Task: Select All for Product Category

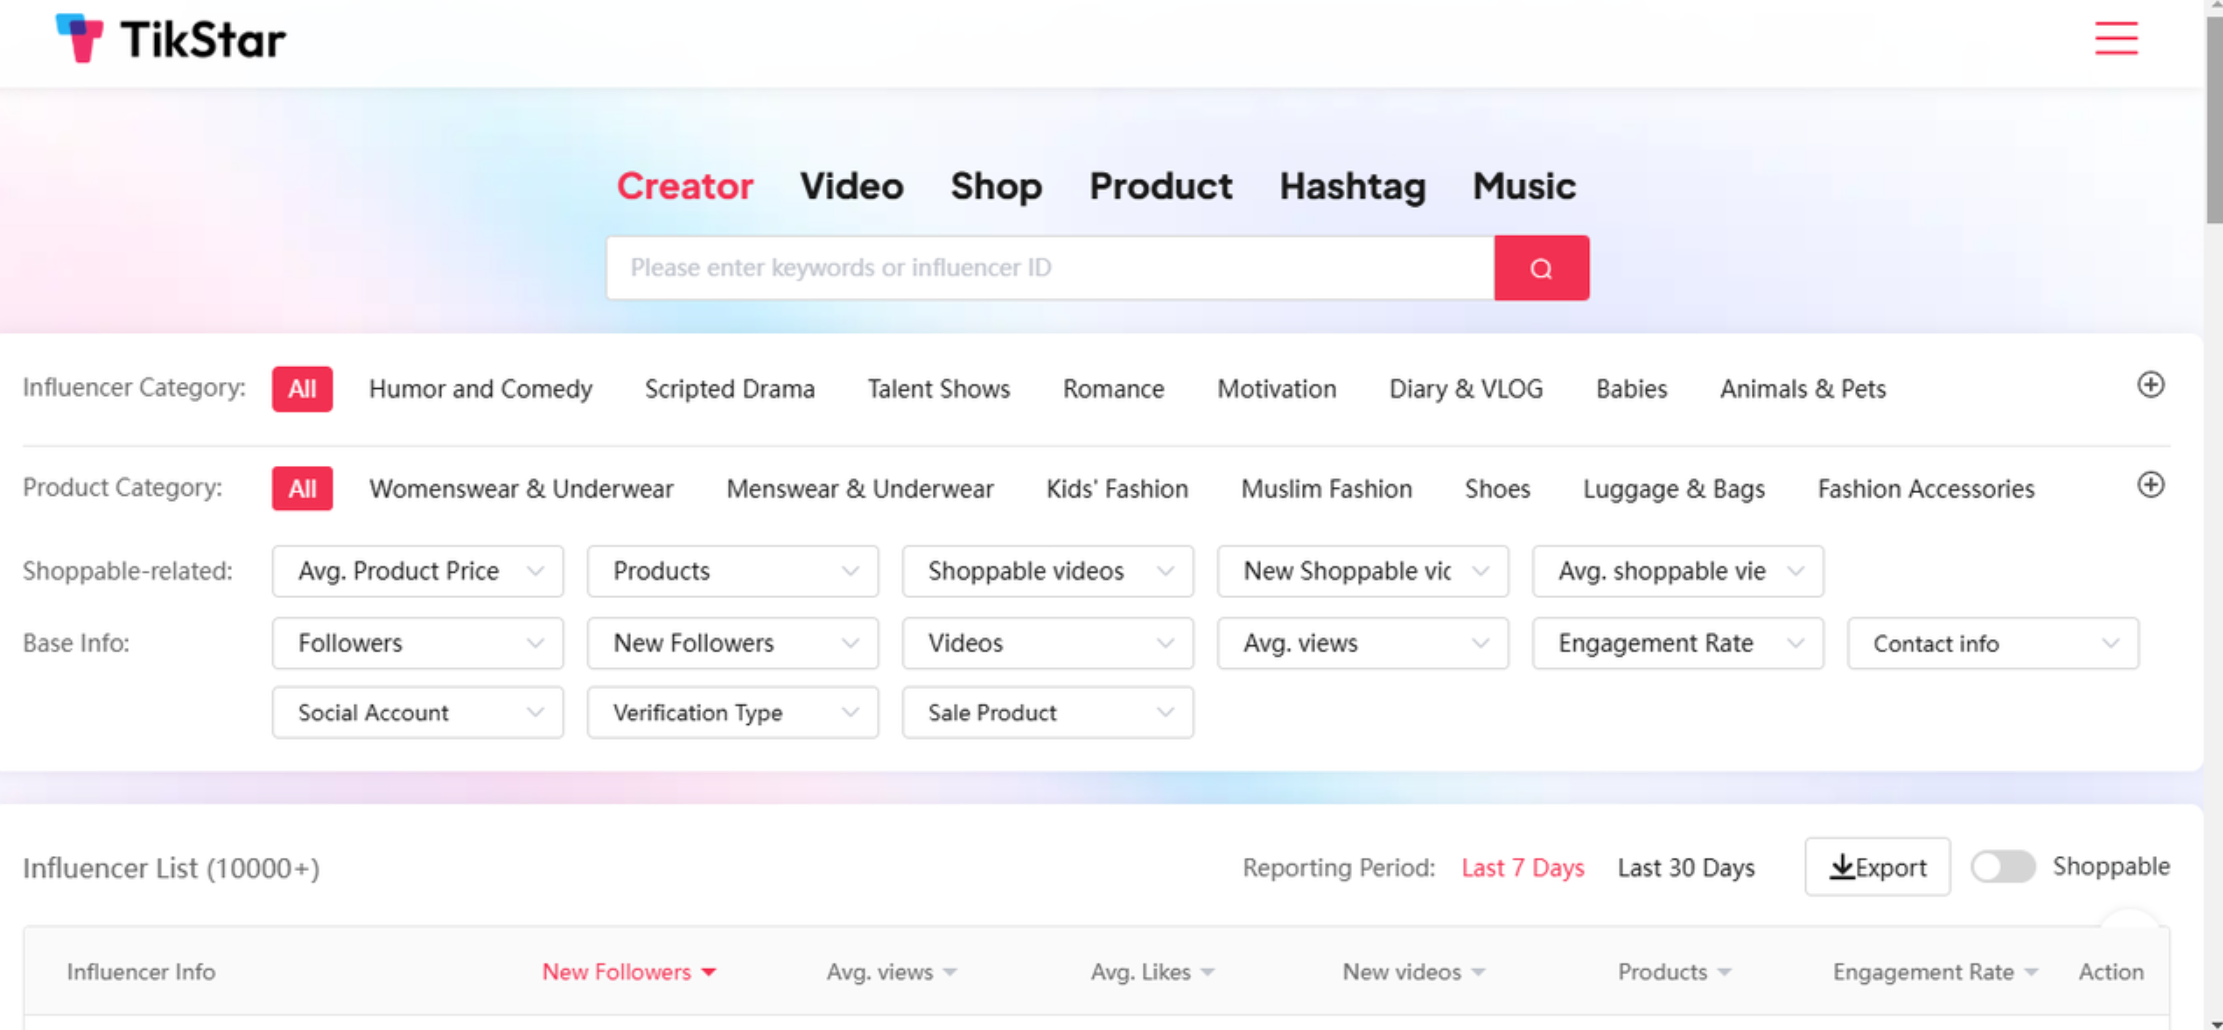Action: (x=301, y=488)
